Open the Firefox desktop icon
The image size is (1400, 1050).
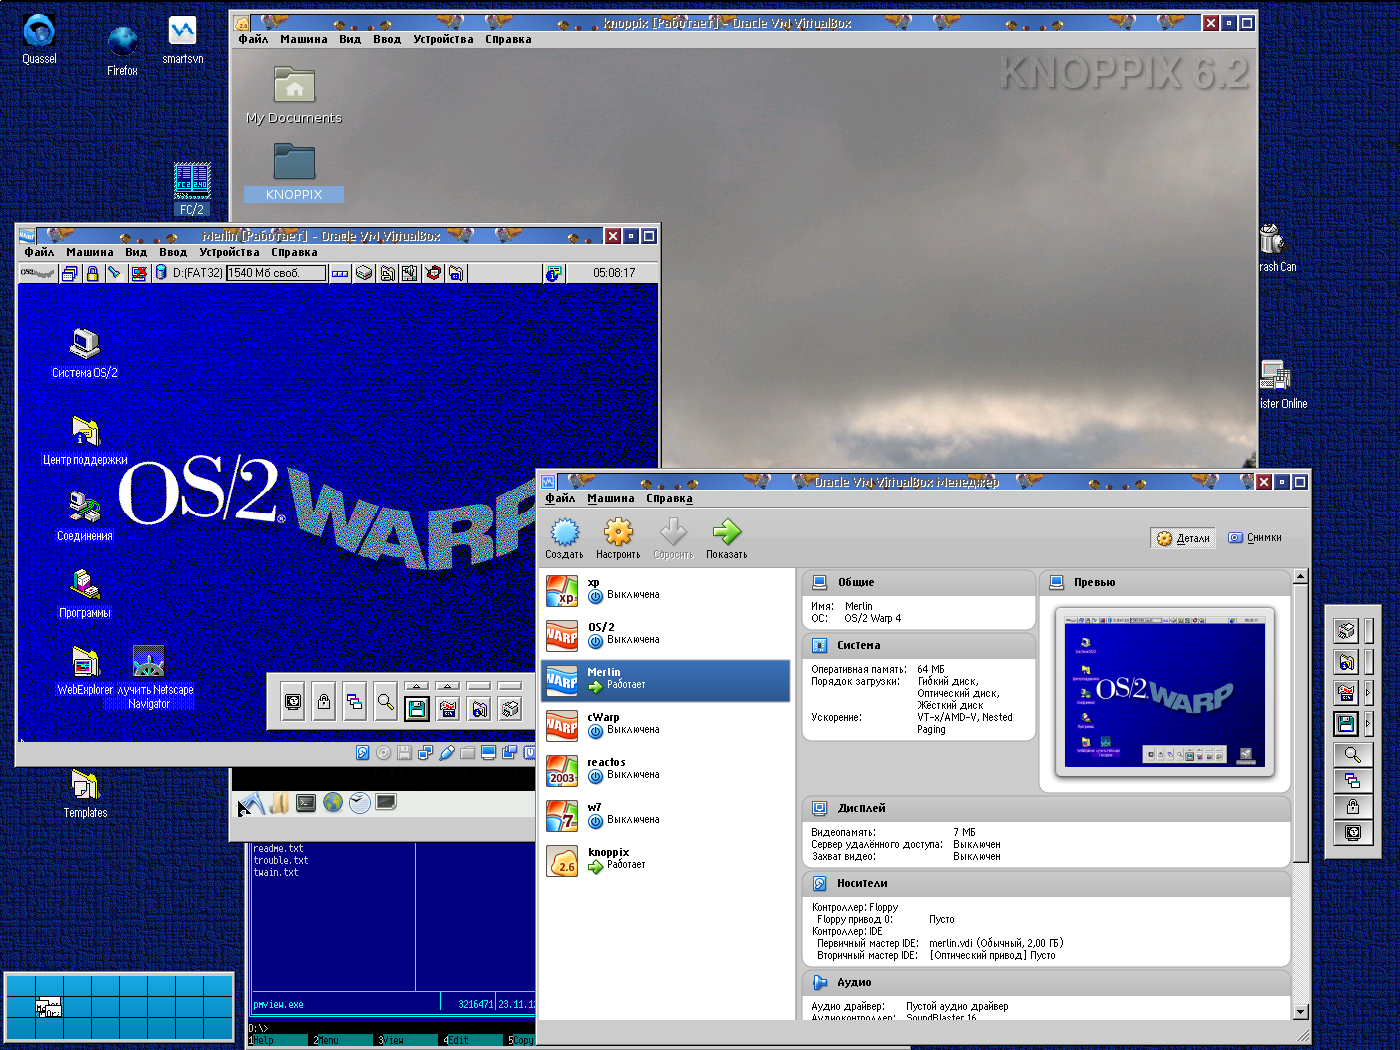tap(123, 50)
